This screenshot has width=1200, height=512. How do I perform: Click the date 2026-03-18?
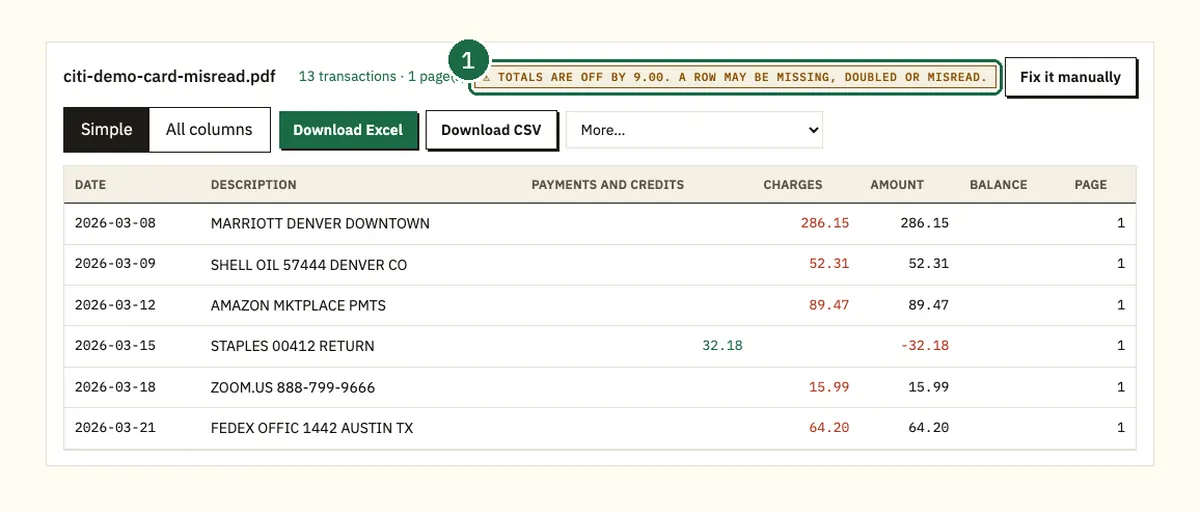coord(115,387)
